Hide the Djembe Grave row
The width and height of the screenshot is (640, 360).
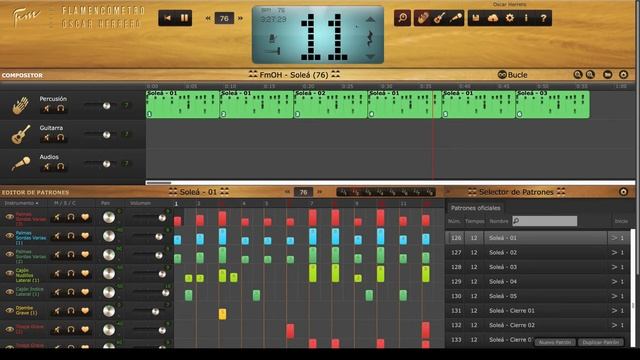pyautogui.click(x=9, y=311)
